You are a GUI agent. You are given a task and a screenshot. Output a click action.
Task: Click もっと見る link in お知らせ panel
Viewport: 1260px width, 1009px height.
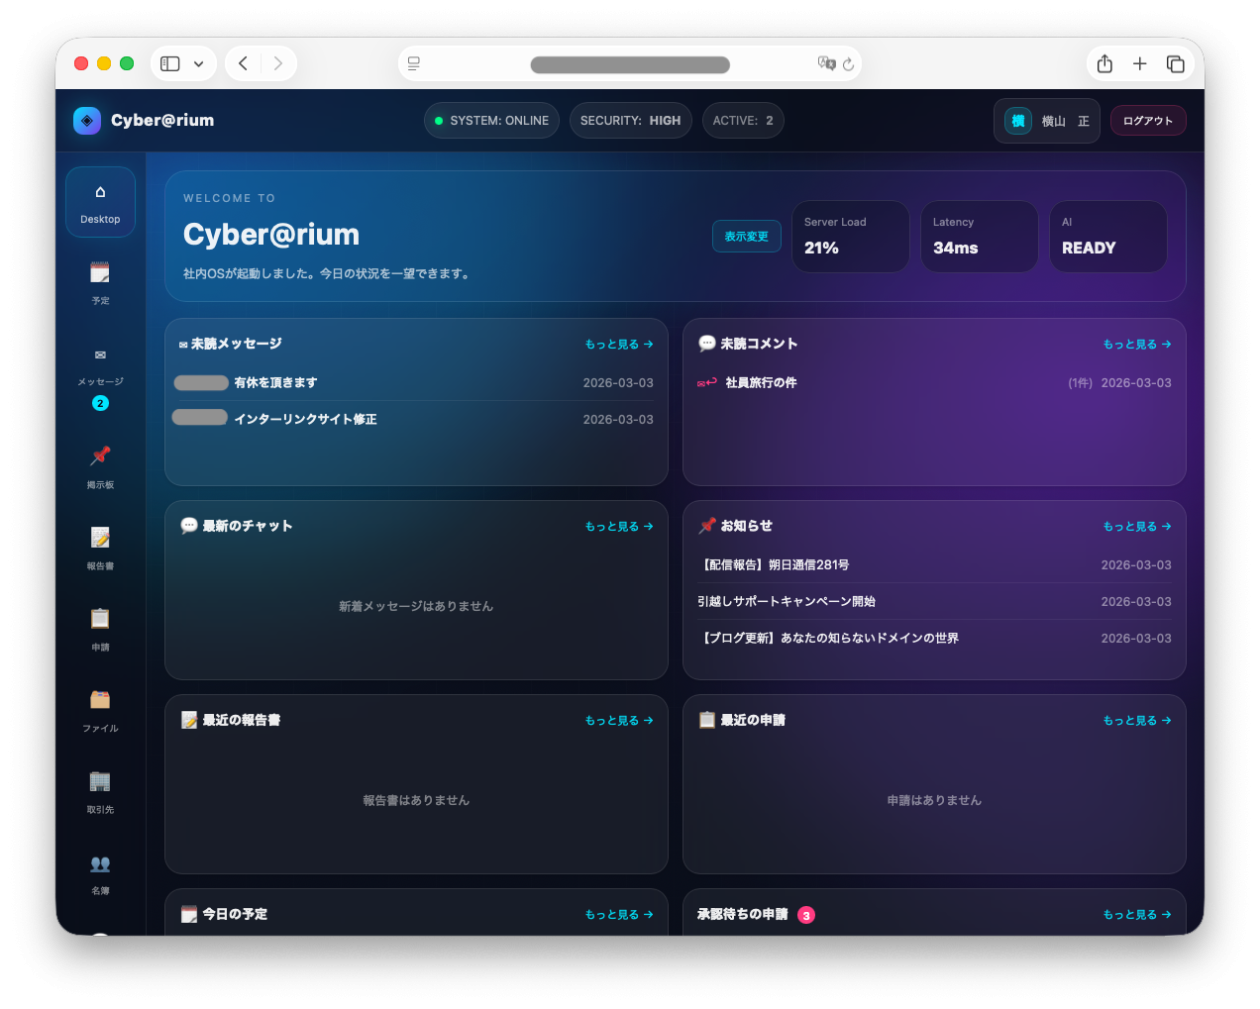(1136, 526)
